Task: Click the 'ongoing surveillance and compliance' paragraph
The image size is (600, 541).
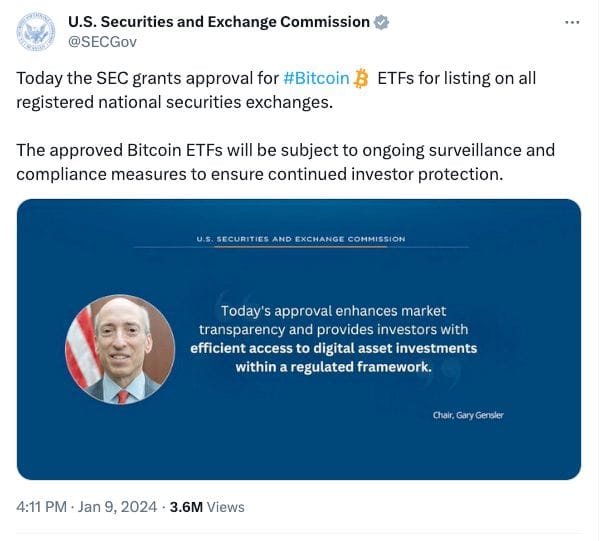Action: (x=285, y=162)
